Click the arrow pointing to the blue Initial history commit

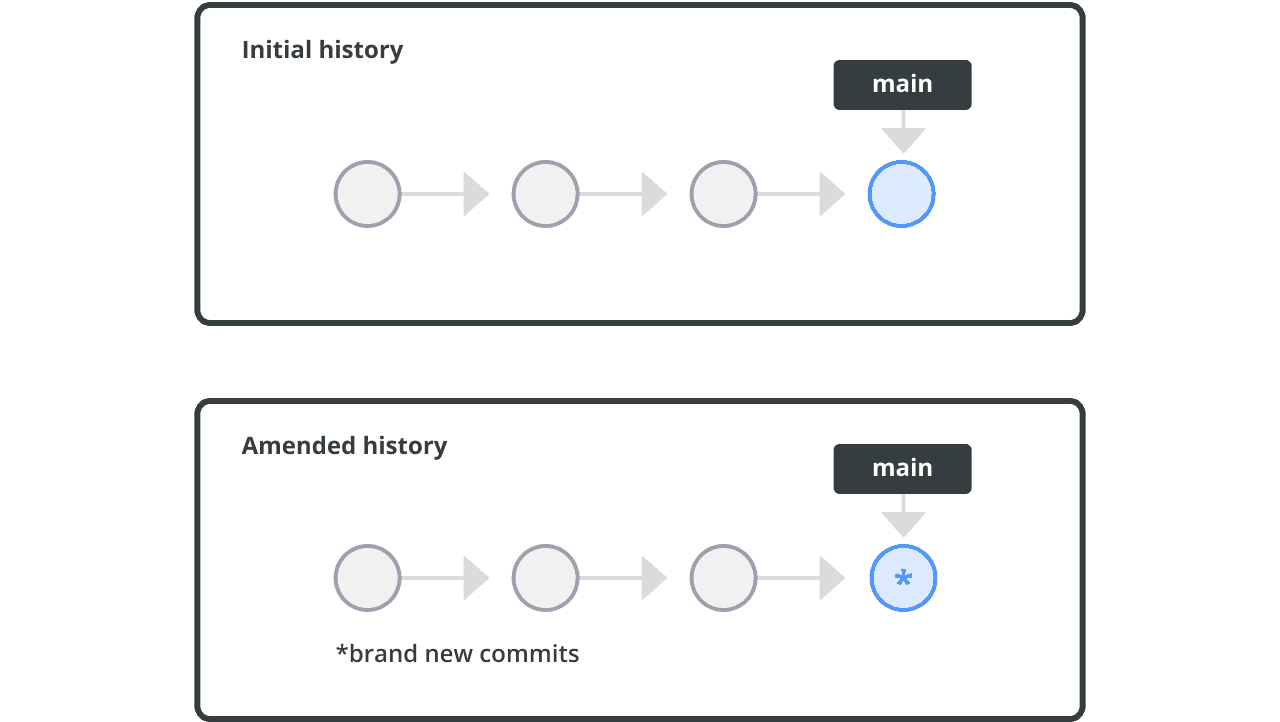[802, 194]
